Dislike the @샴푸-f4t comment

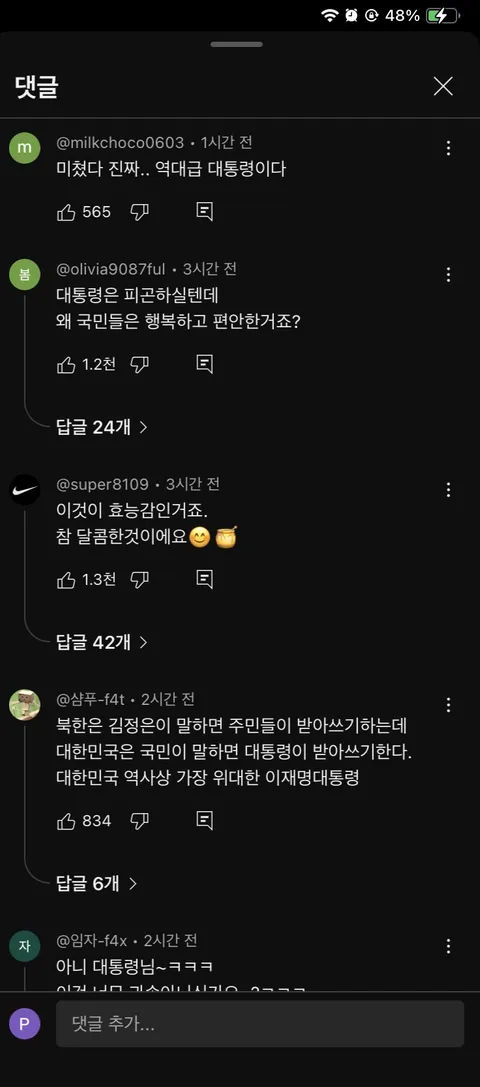pyautogui.click(x=139, y=821)
